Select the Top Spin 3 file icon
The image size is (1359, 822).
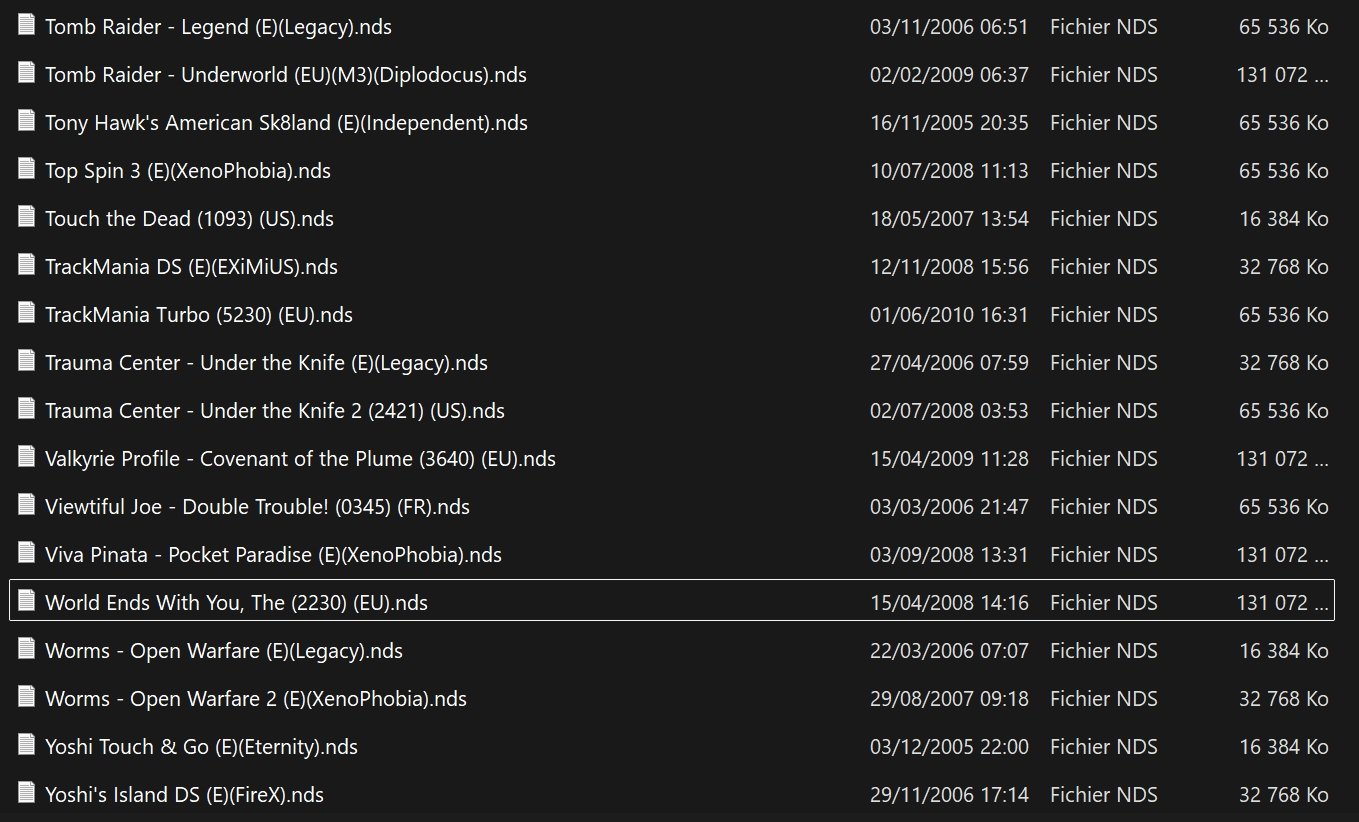click(26, 170)
